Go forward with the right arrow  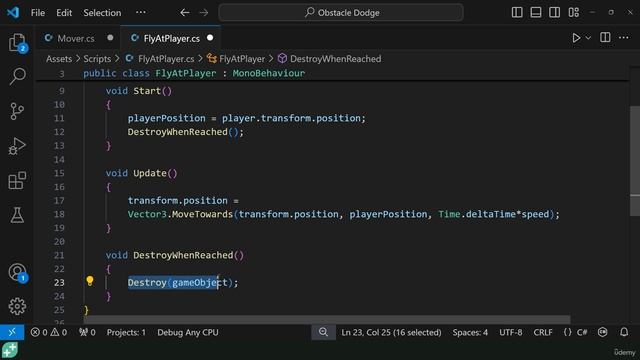[204, 13]
